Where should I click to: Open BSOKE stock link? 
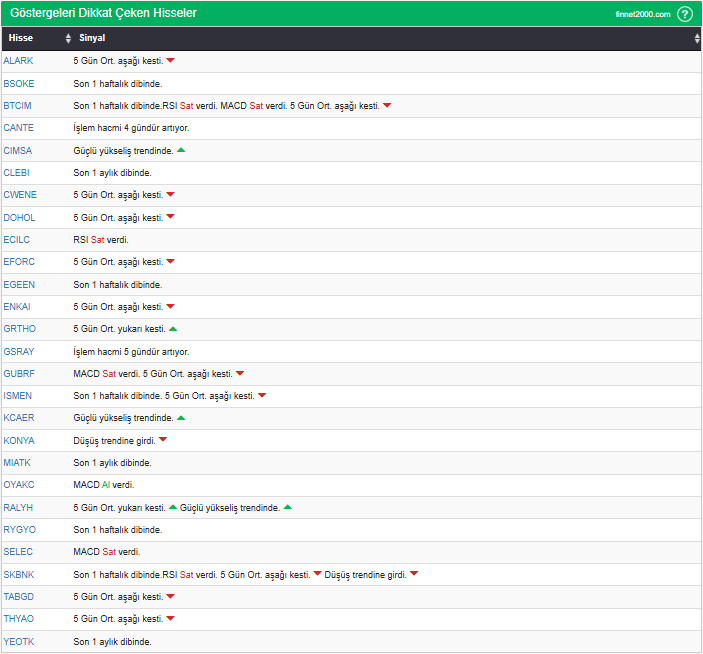(x=19, y=84)
